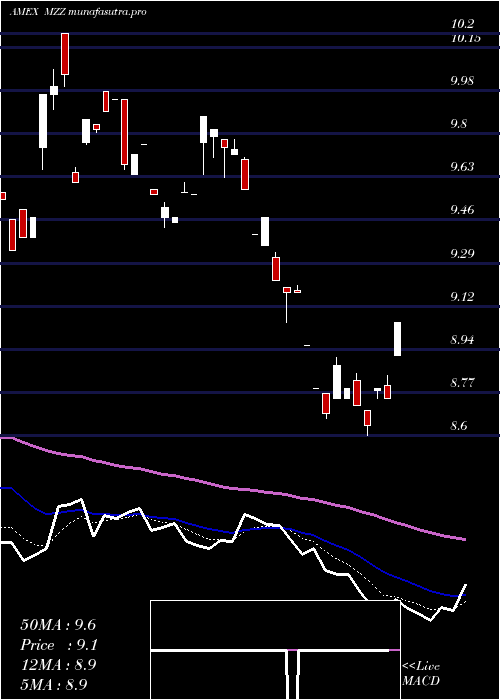Click the <<Live MACD label

click(421, 674)
